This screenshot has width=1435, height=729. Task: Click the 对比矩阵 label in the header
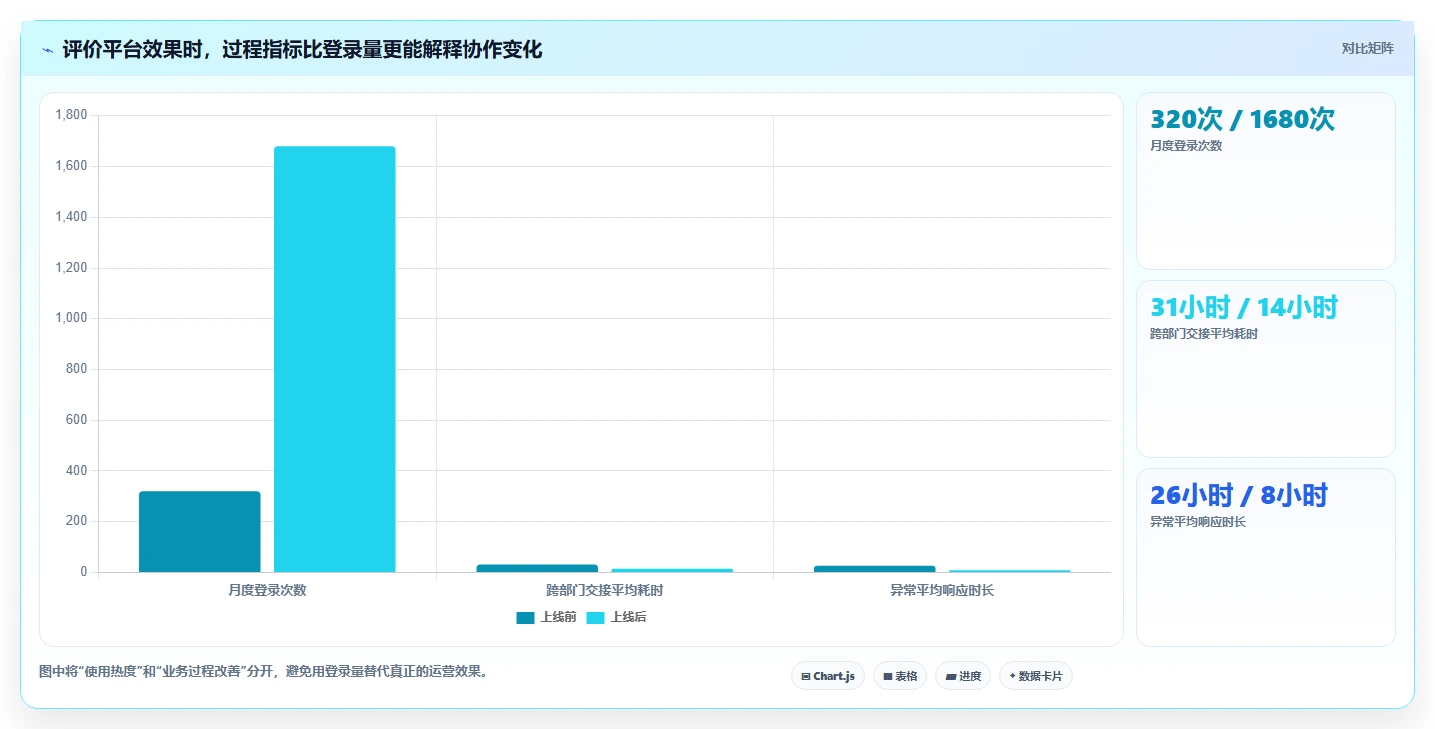point(1367,48)
